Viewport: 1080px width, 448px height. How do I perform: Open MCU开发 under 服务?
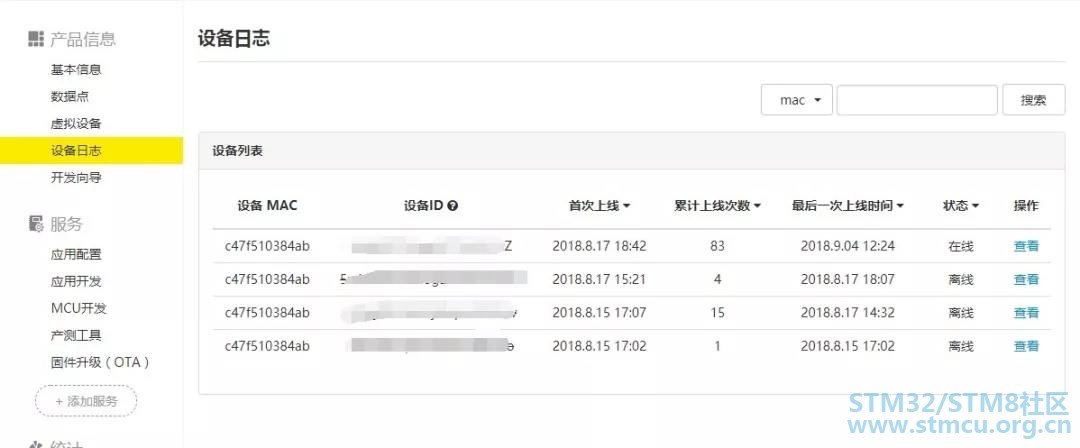[x=79, y=308]
